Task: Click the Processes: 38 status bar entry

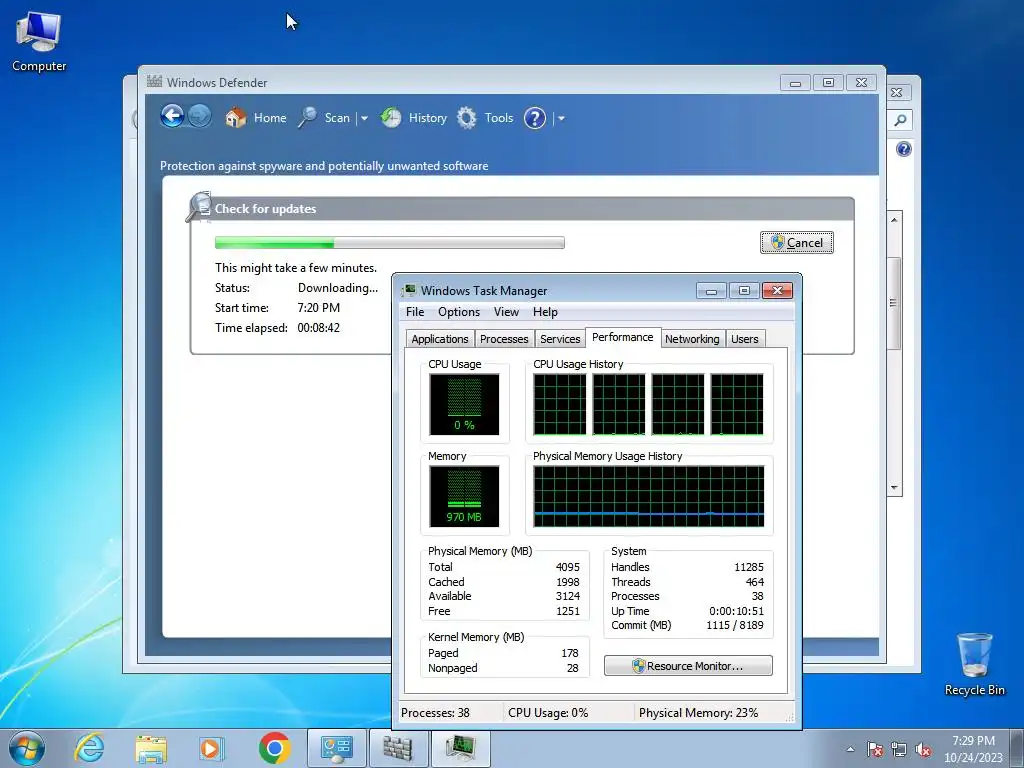Action: coord(435,713)
